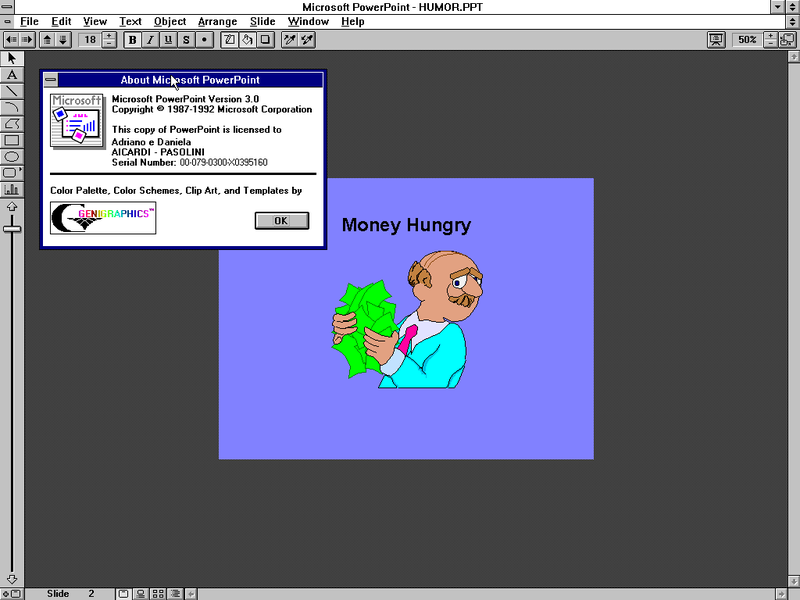This screenshot has height=600, width=800.
Task: Click the Move Up toolbar button
Action: pyautogui.click(x=47, y=39)
